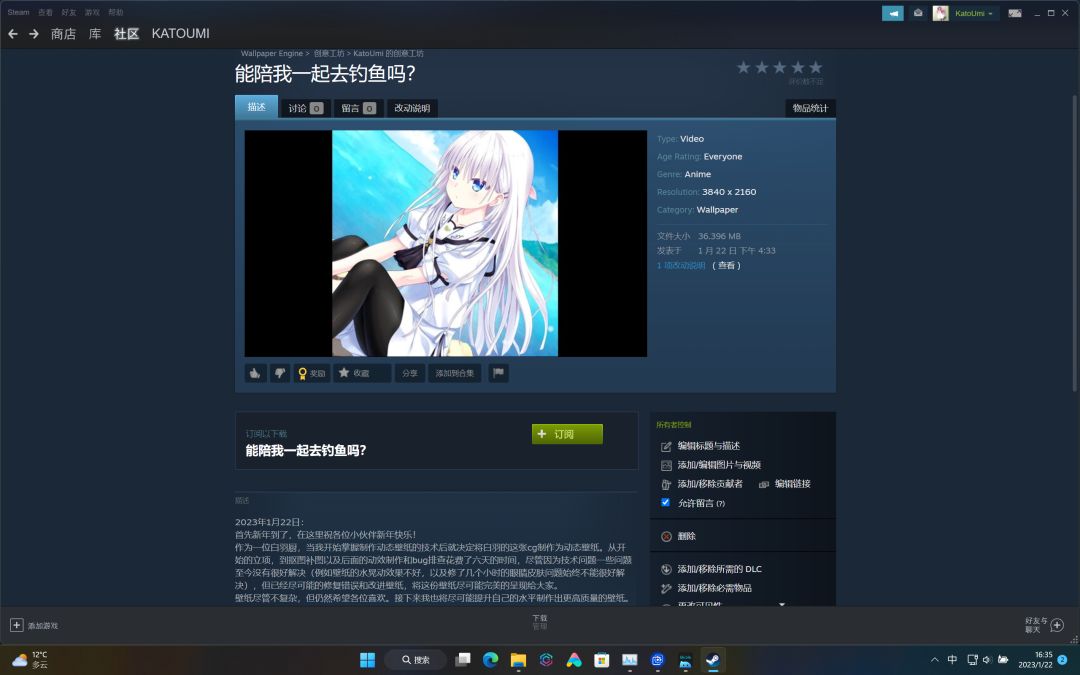Select the 讨论 discussions tab
Image resolution: width=1080 pixels, height=675 pixels.
305,108
